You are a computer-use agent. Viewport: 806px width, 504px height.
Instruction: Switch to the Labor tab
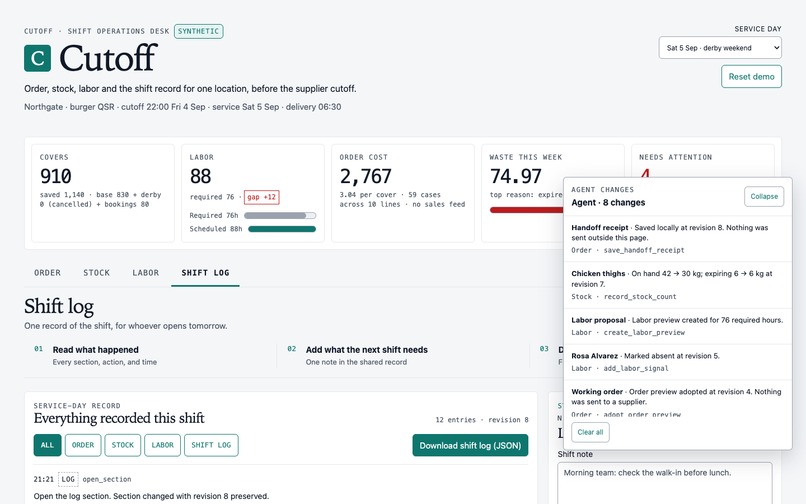tap(145, 273)
